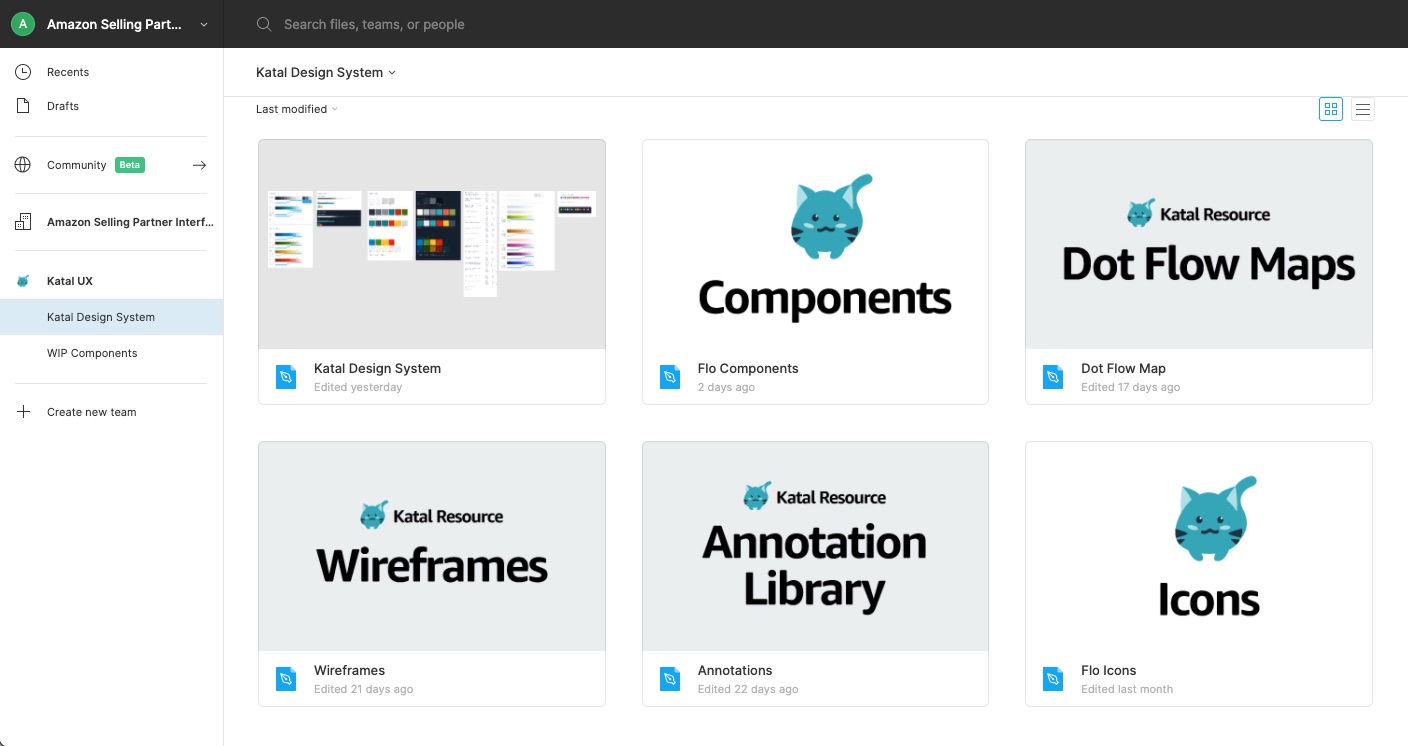1408x746 pixels.
Task: Click Annotations file icon
Action: pos(670,679)
